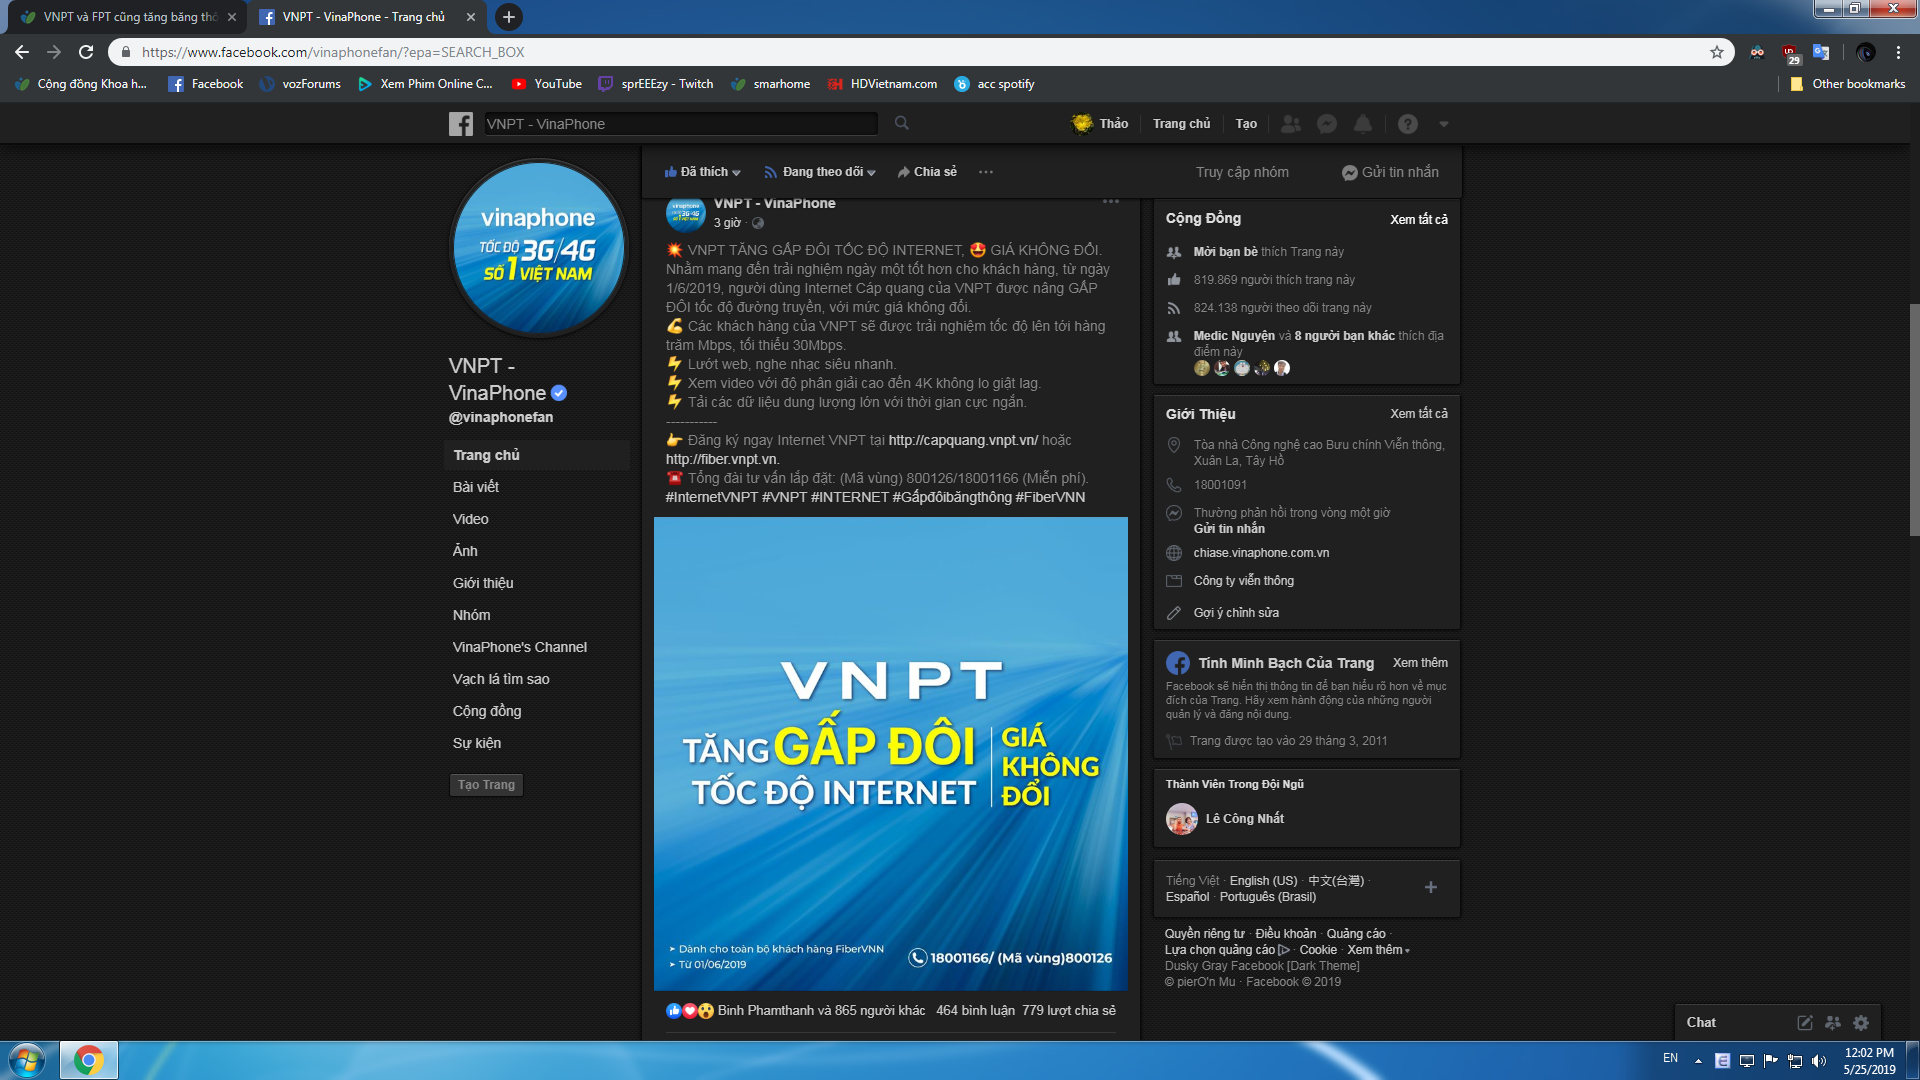Compose new message icon in Chat bar

tap(1805, 1023)
